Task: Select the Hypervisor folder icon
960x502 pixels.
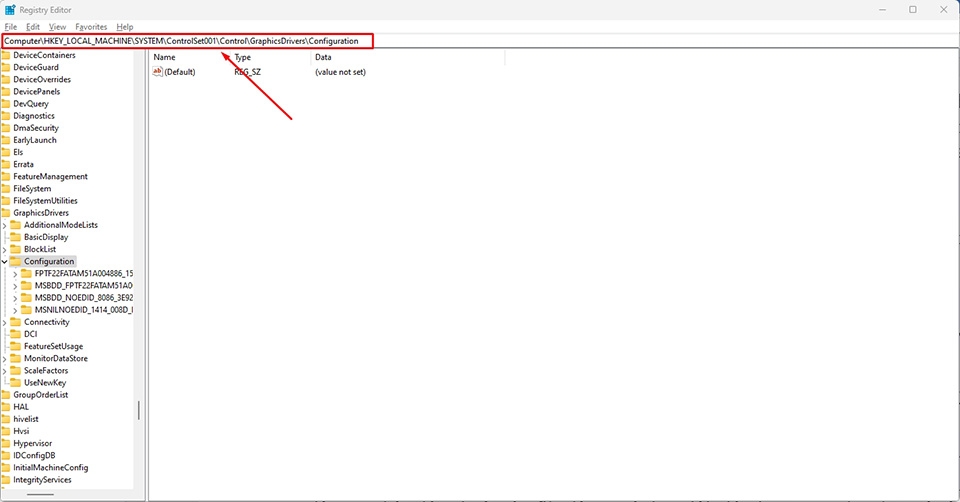Action: click(x=6, y=443)
